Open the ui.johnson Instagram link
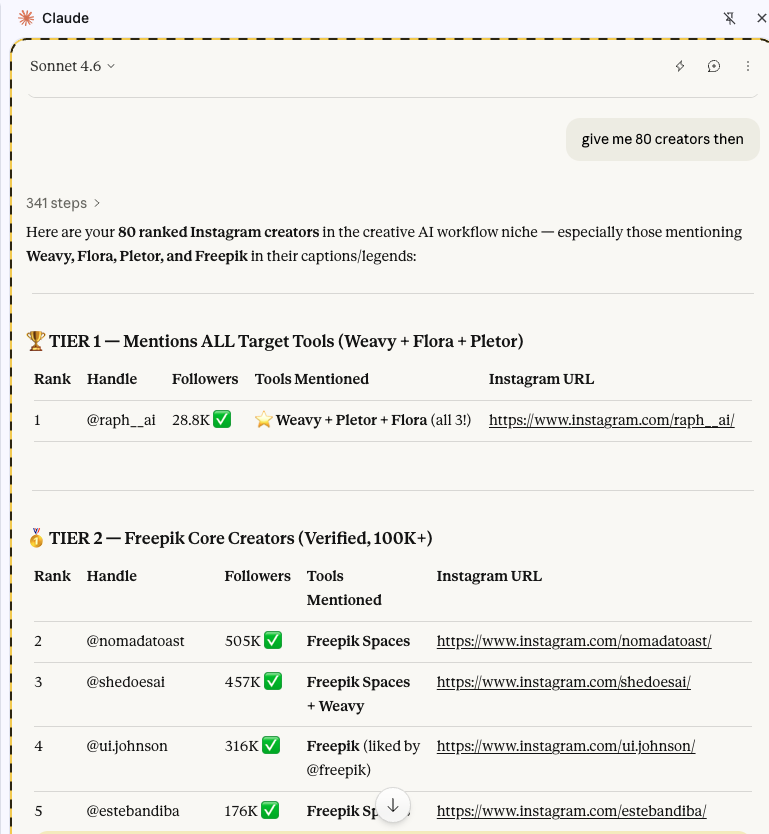 [566, 746]
